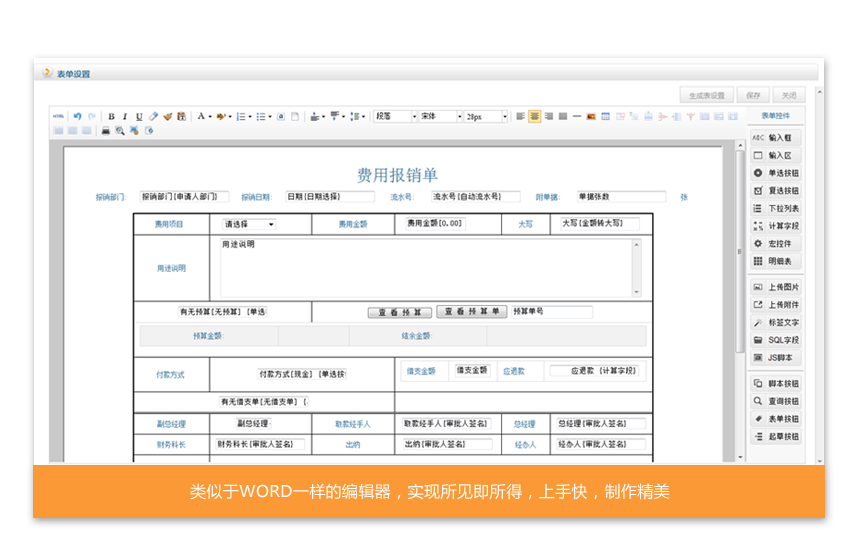Screen dimensions: 860x540
Task: Center-align text using the toolbar
Action: pyautogui.click(x=535, y=116)
